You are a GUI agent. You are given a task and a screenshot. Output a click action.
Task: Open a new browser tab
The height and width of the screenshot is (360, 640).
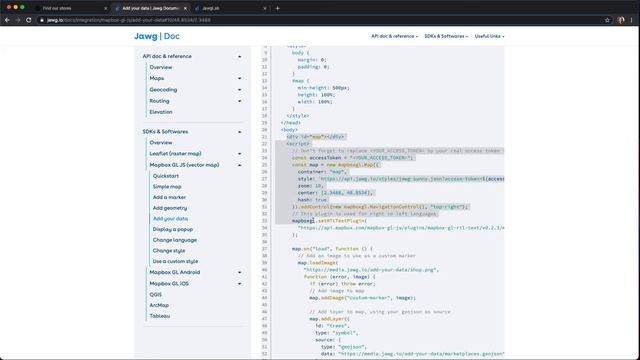[278, 8]
